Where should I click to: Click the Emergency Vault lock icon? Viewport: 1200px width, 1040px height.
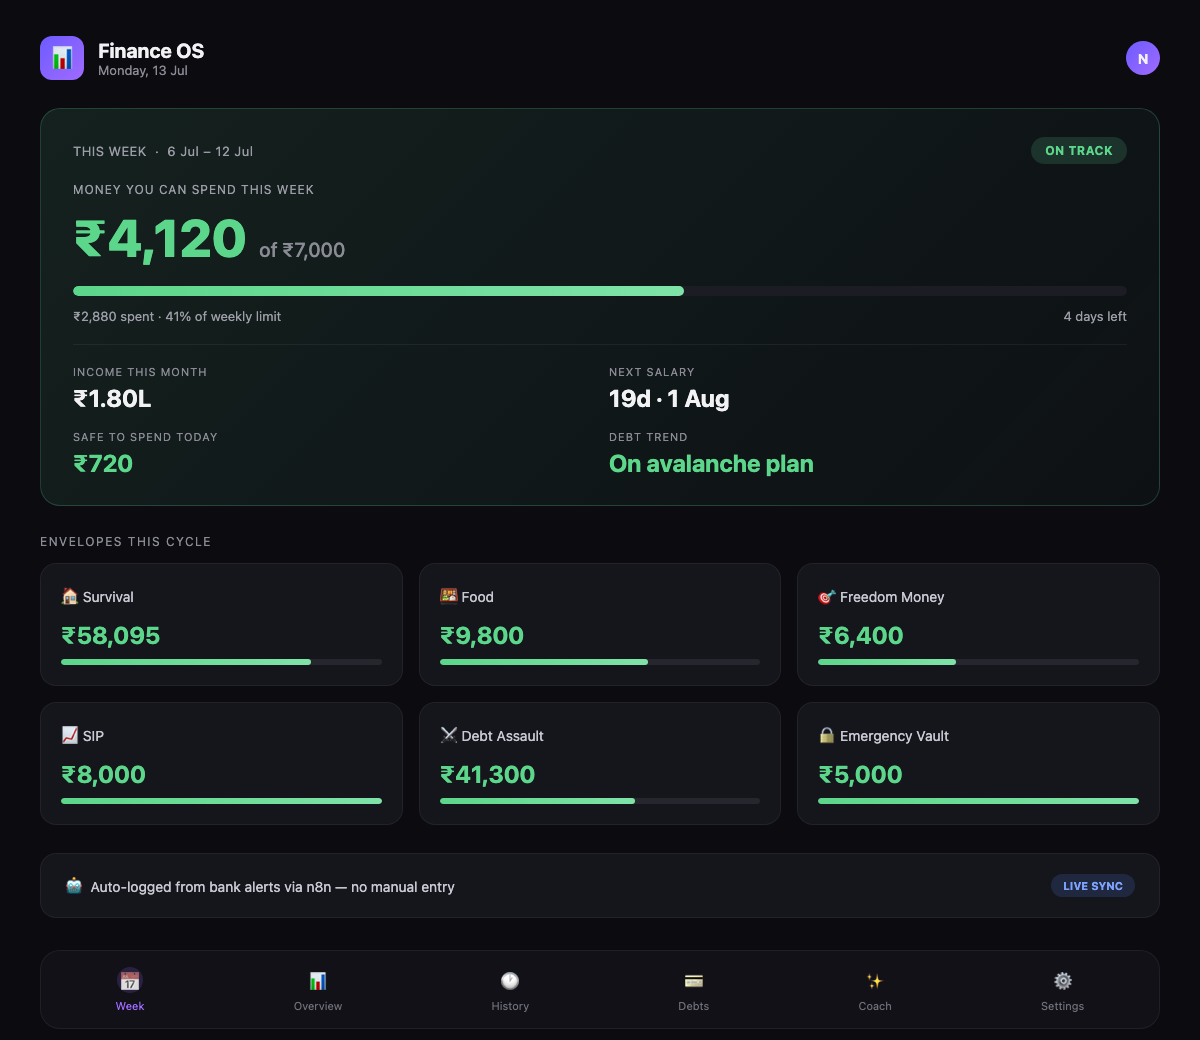point(827,735)
